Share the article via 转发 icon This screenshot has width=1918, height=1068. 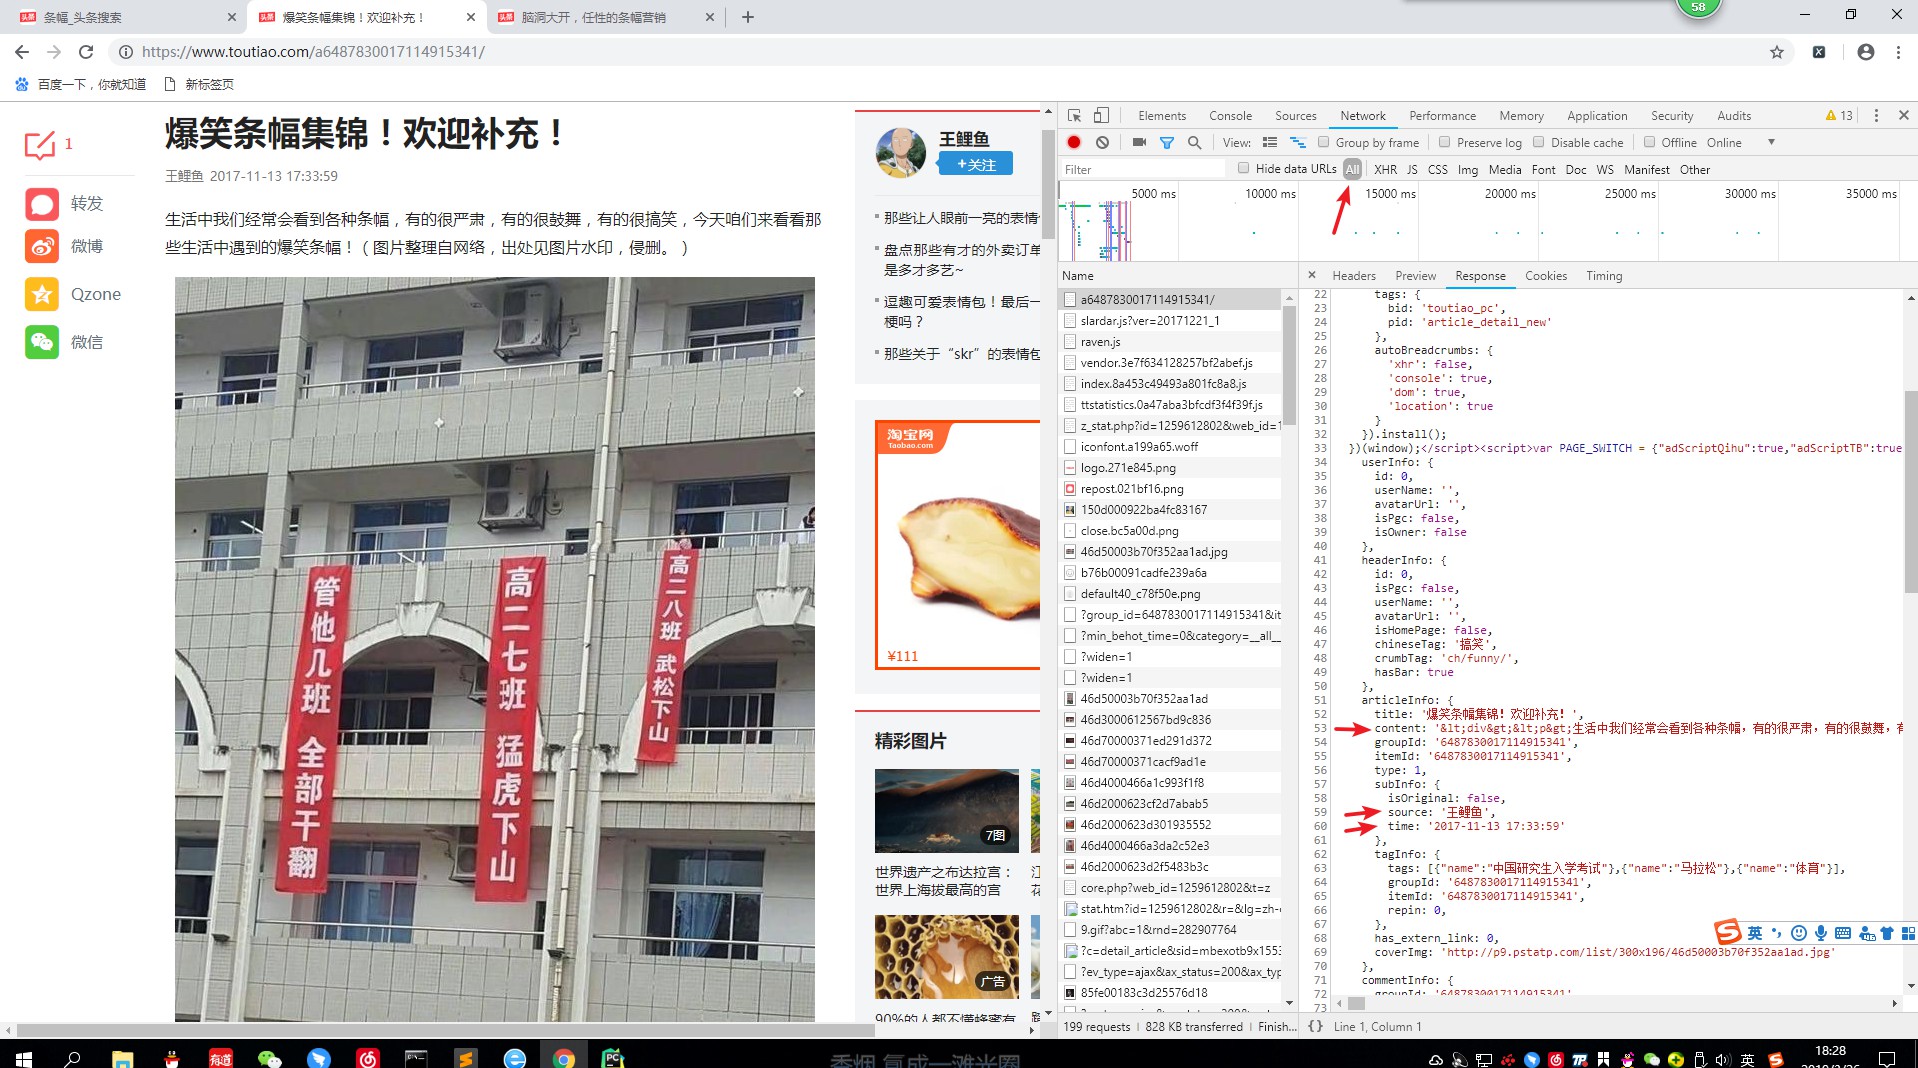coord(42,204)
